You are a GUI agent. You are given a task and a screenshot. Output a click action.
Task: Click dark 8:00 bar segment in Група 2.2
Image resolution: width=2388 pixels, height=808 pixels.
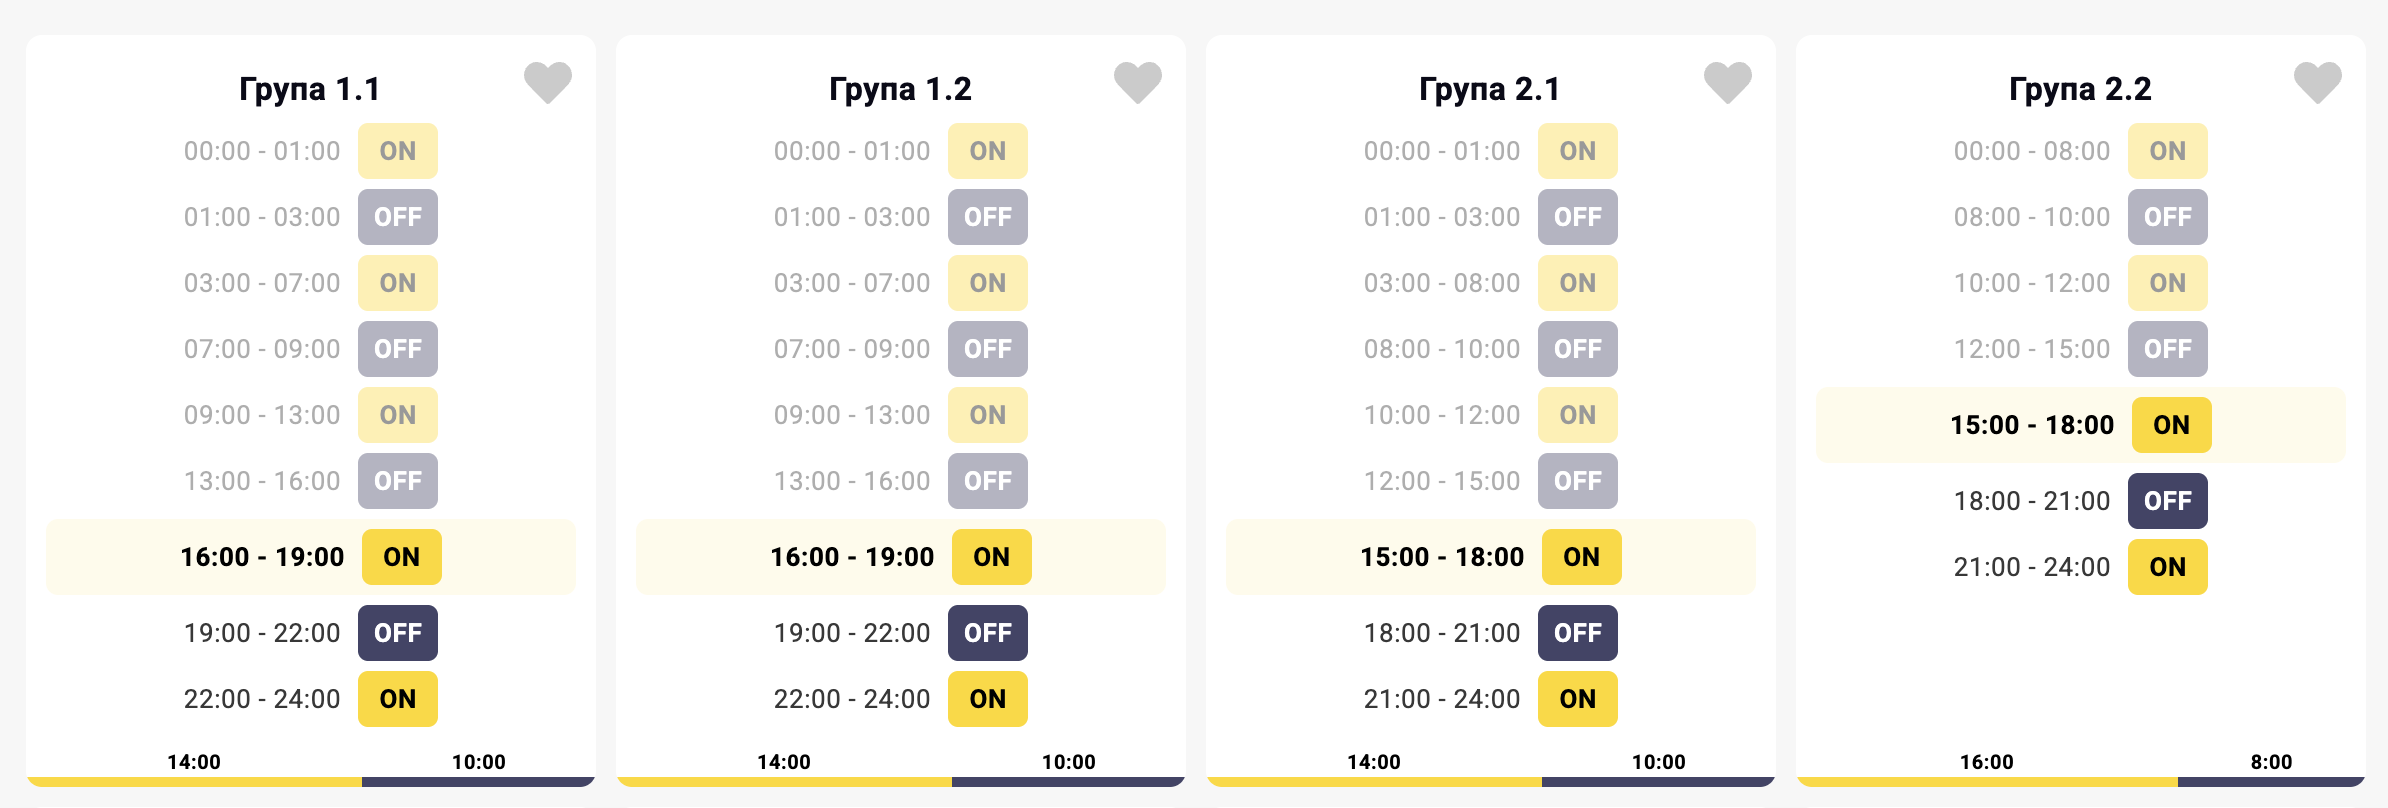click(2271, 781)
